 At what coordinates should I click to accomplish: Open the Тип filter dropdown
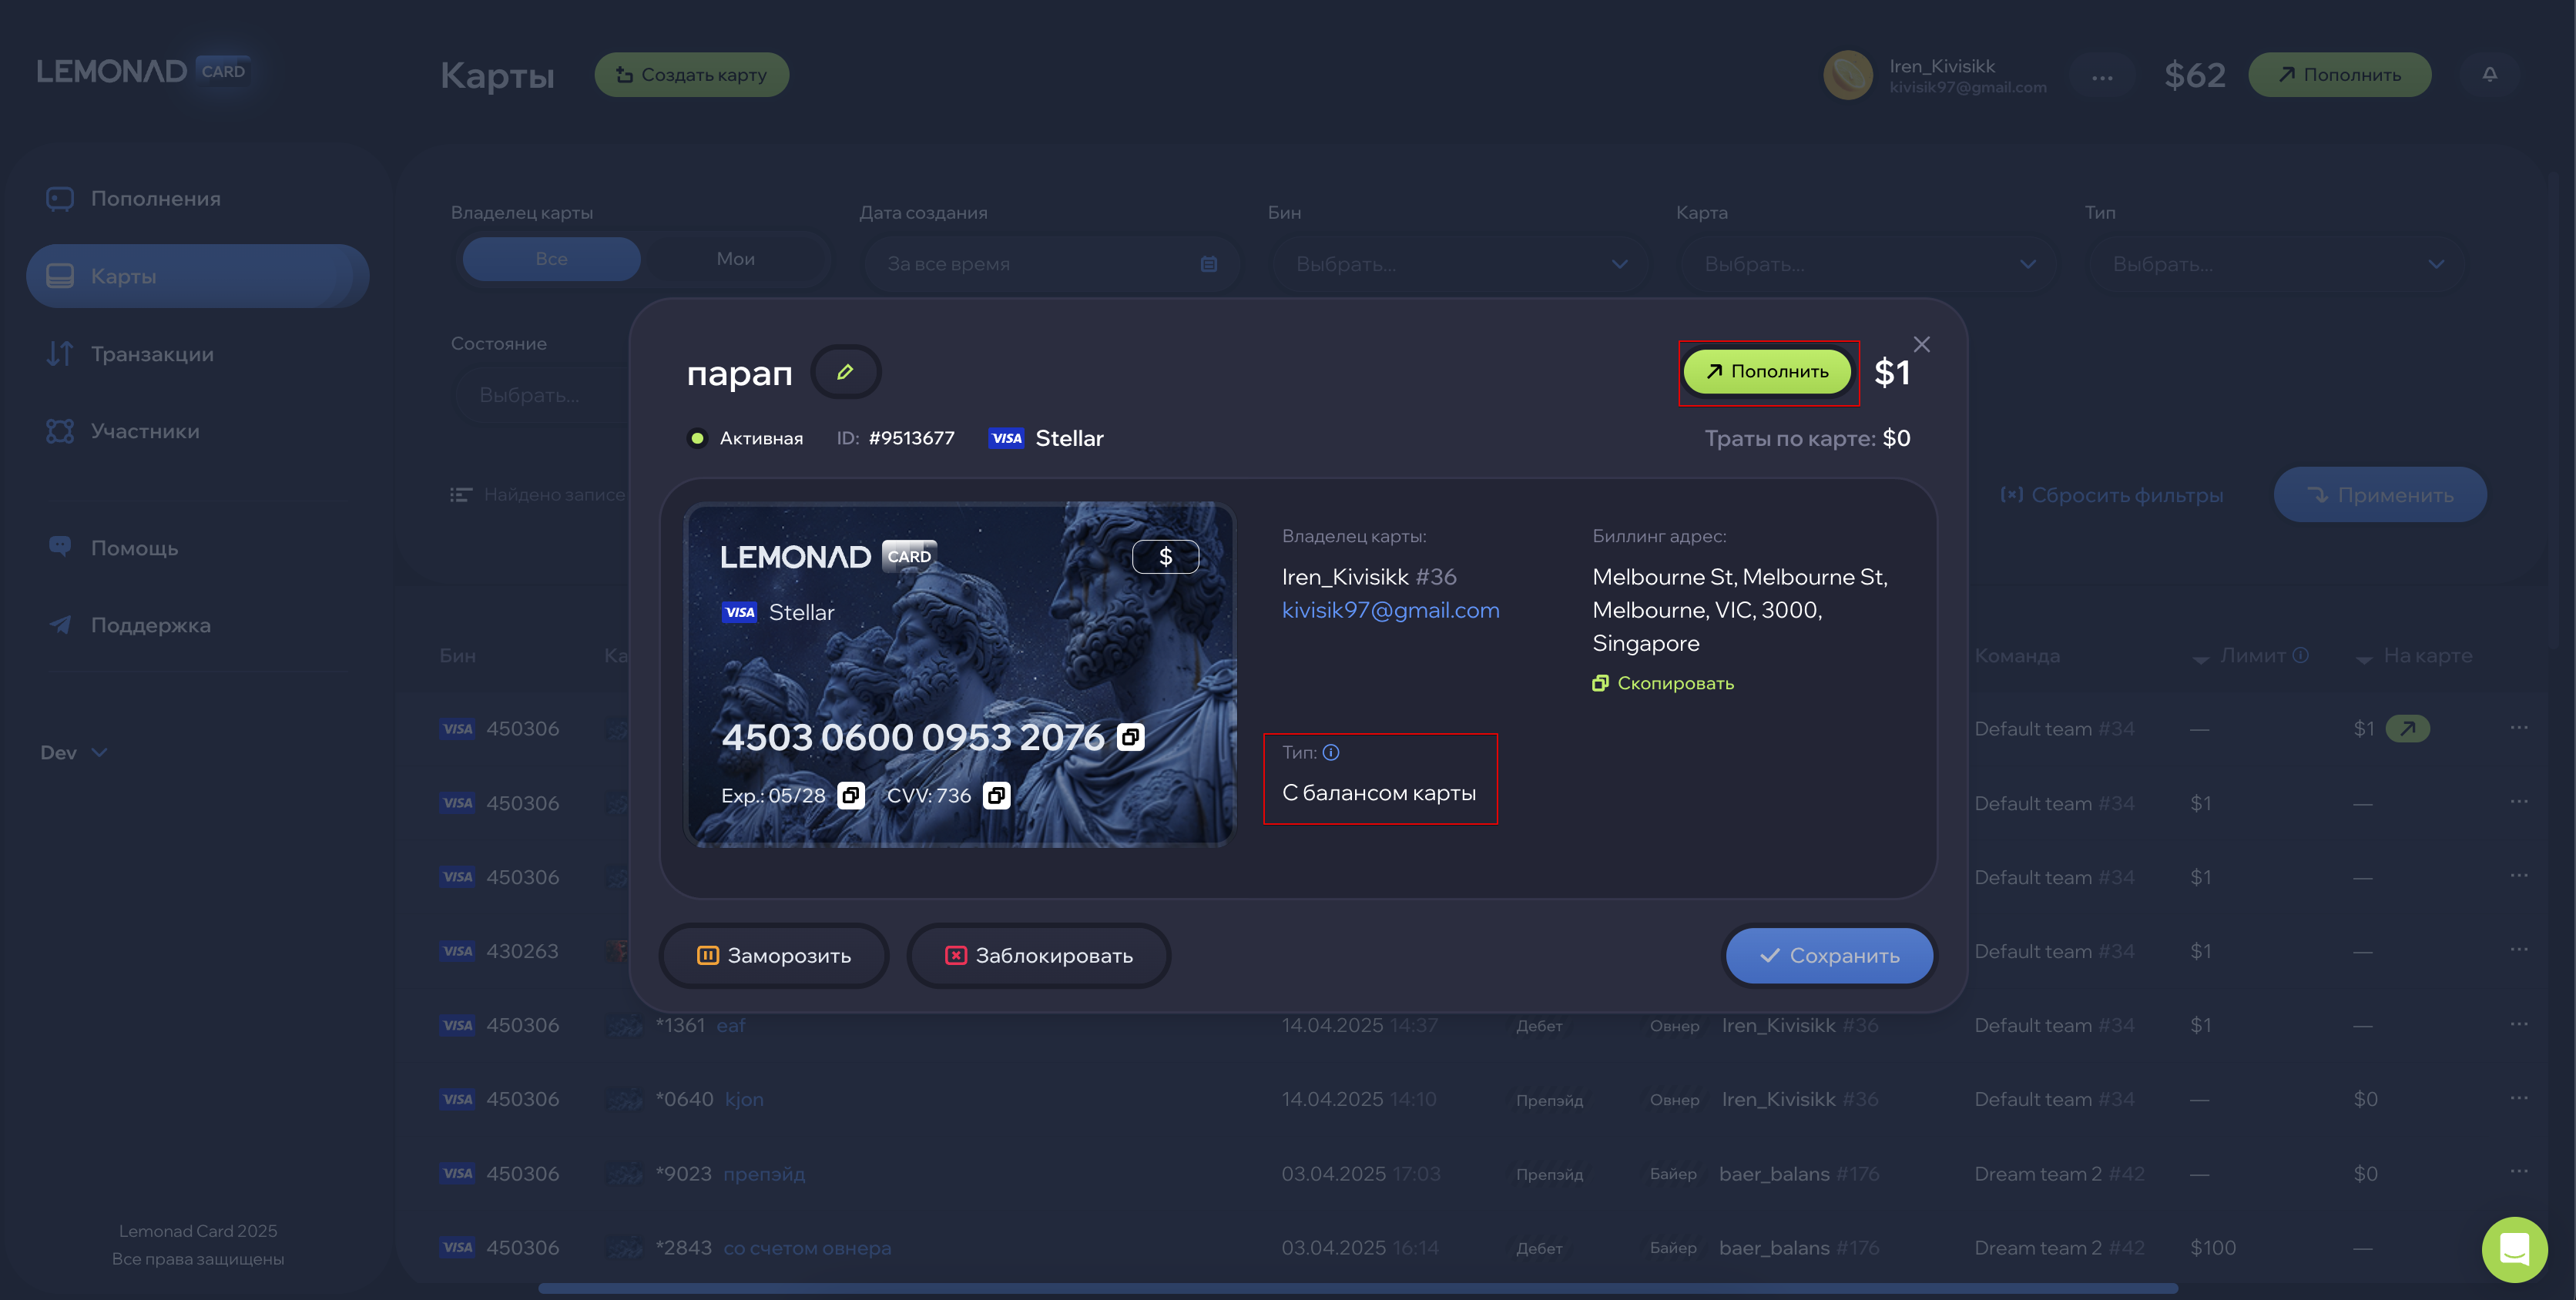point(2276,264)
